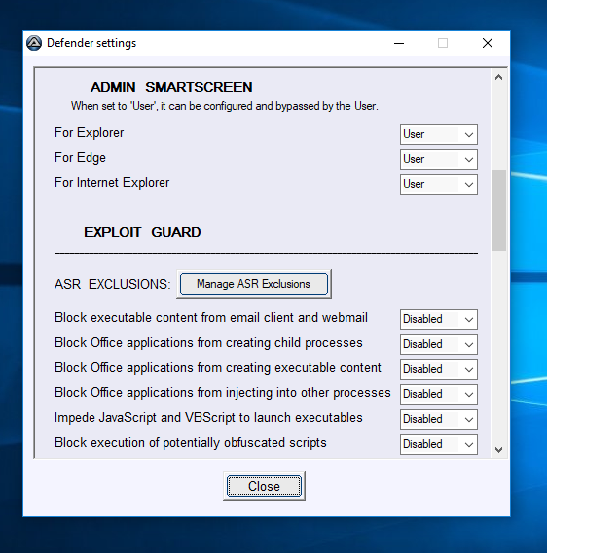Open dropdown for Impede JavaScript and VBScript
The image size is (614, 553).
(439, 419)
